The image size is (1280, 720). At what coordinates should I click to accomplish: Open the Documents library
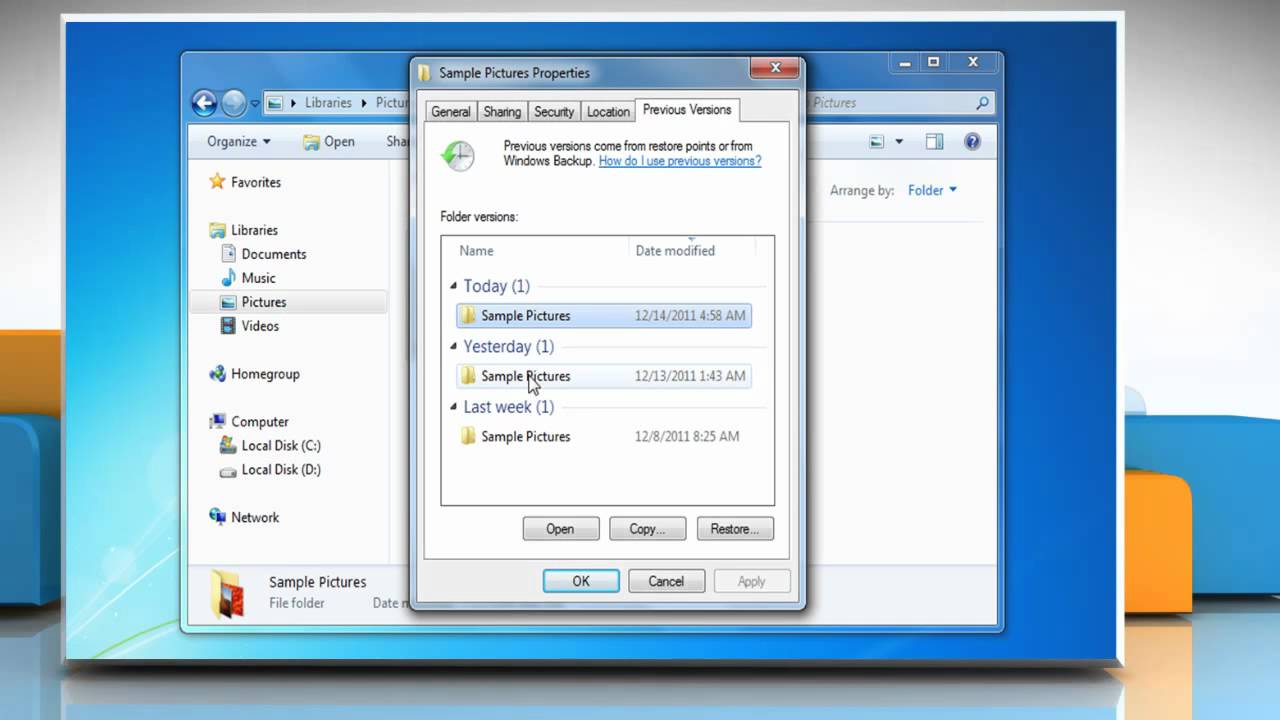[273, 254]
